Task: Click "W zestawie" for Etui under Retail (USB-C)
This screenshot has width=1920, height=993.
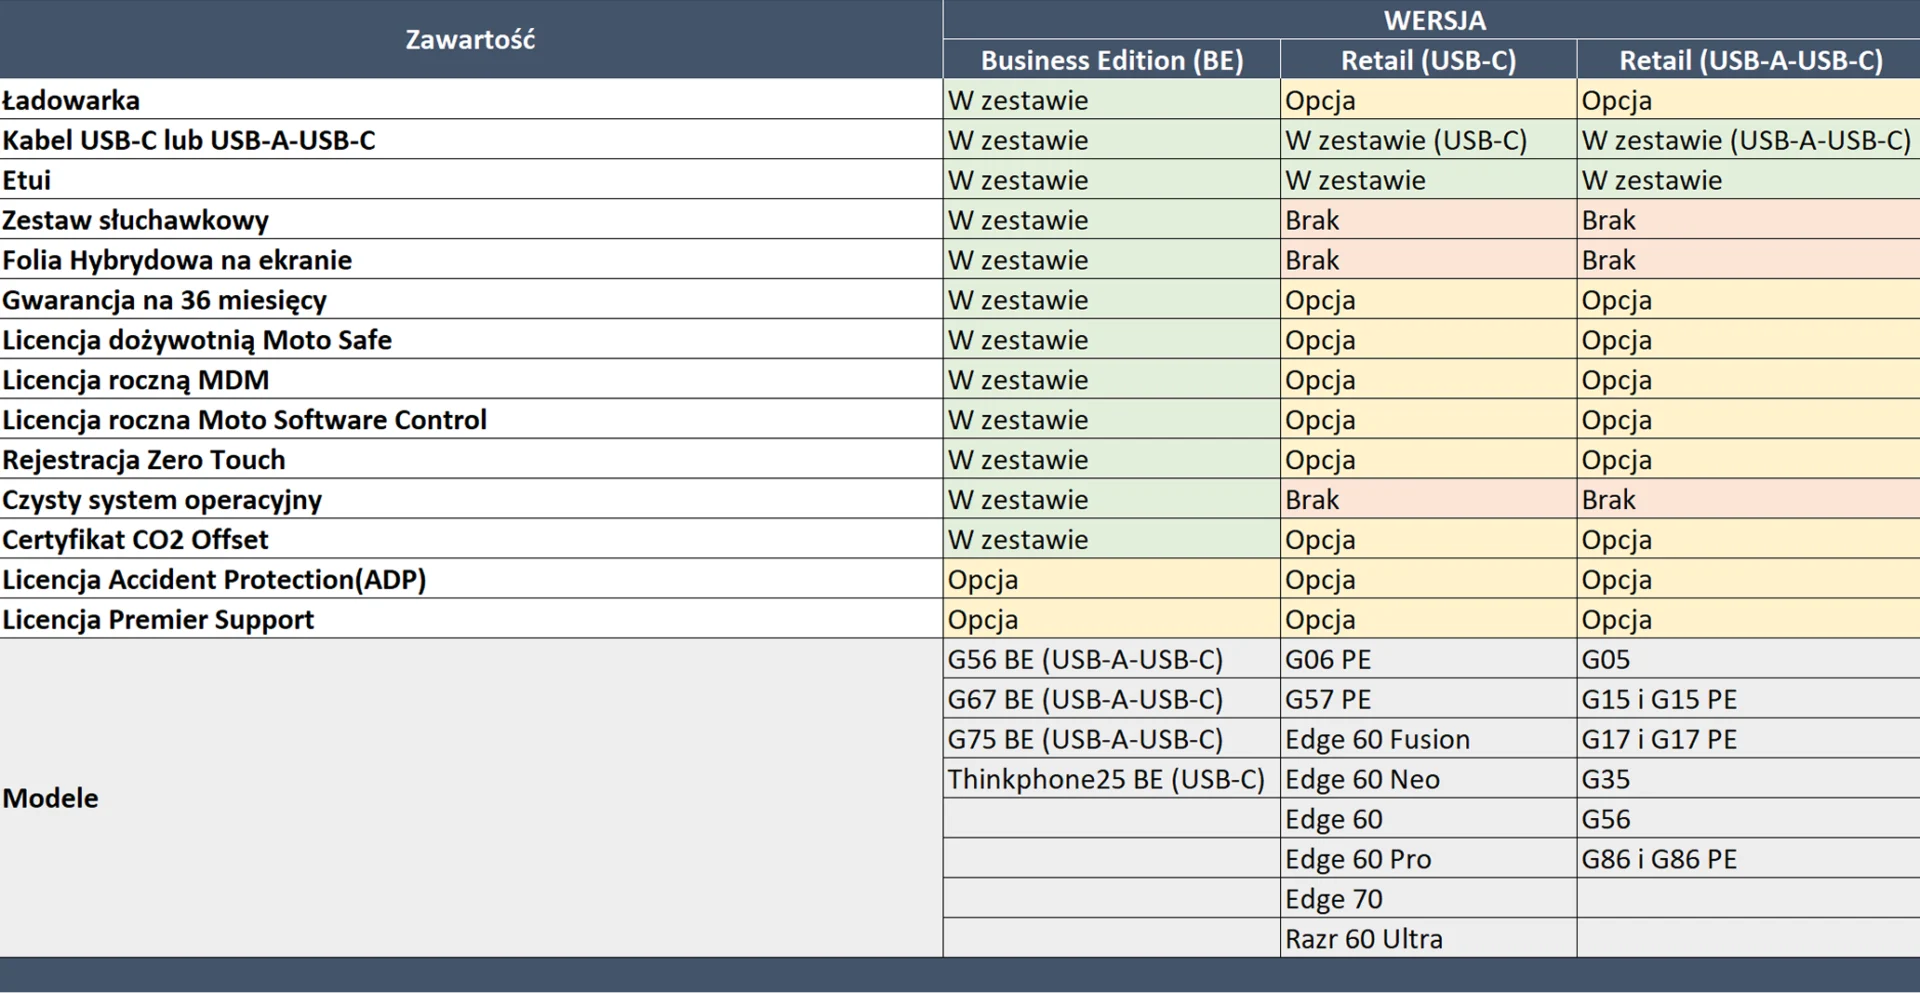Action: pos(1429,180)
